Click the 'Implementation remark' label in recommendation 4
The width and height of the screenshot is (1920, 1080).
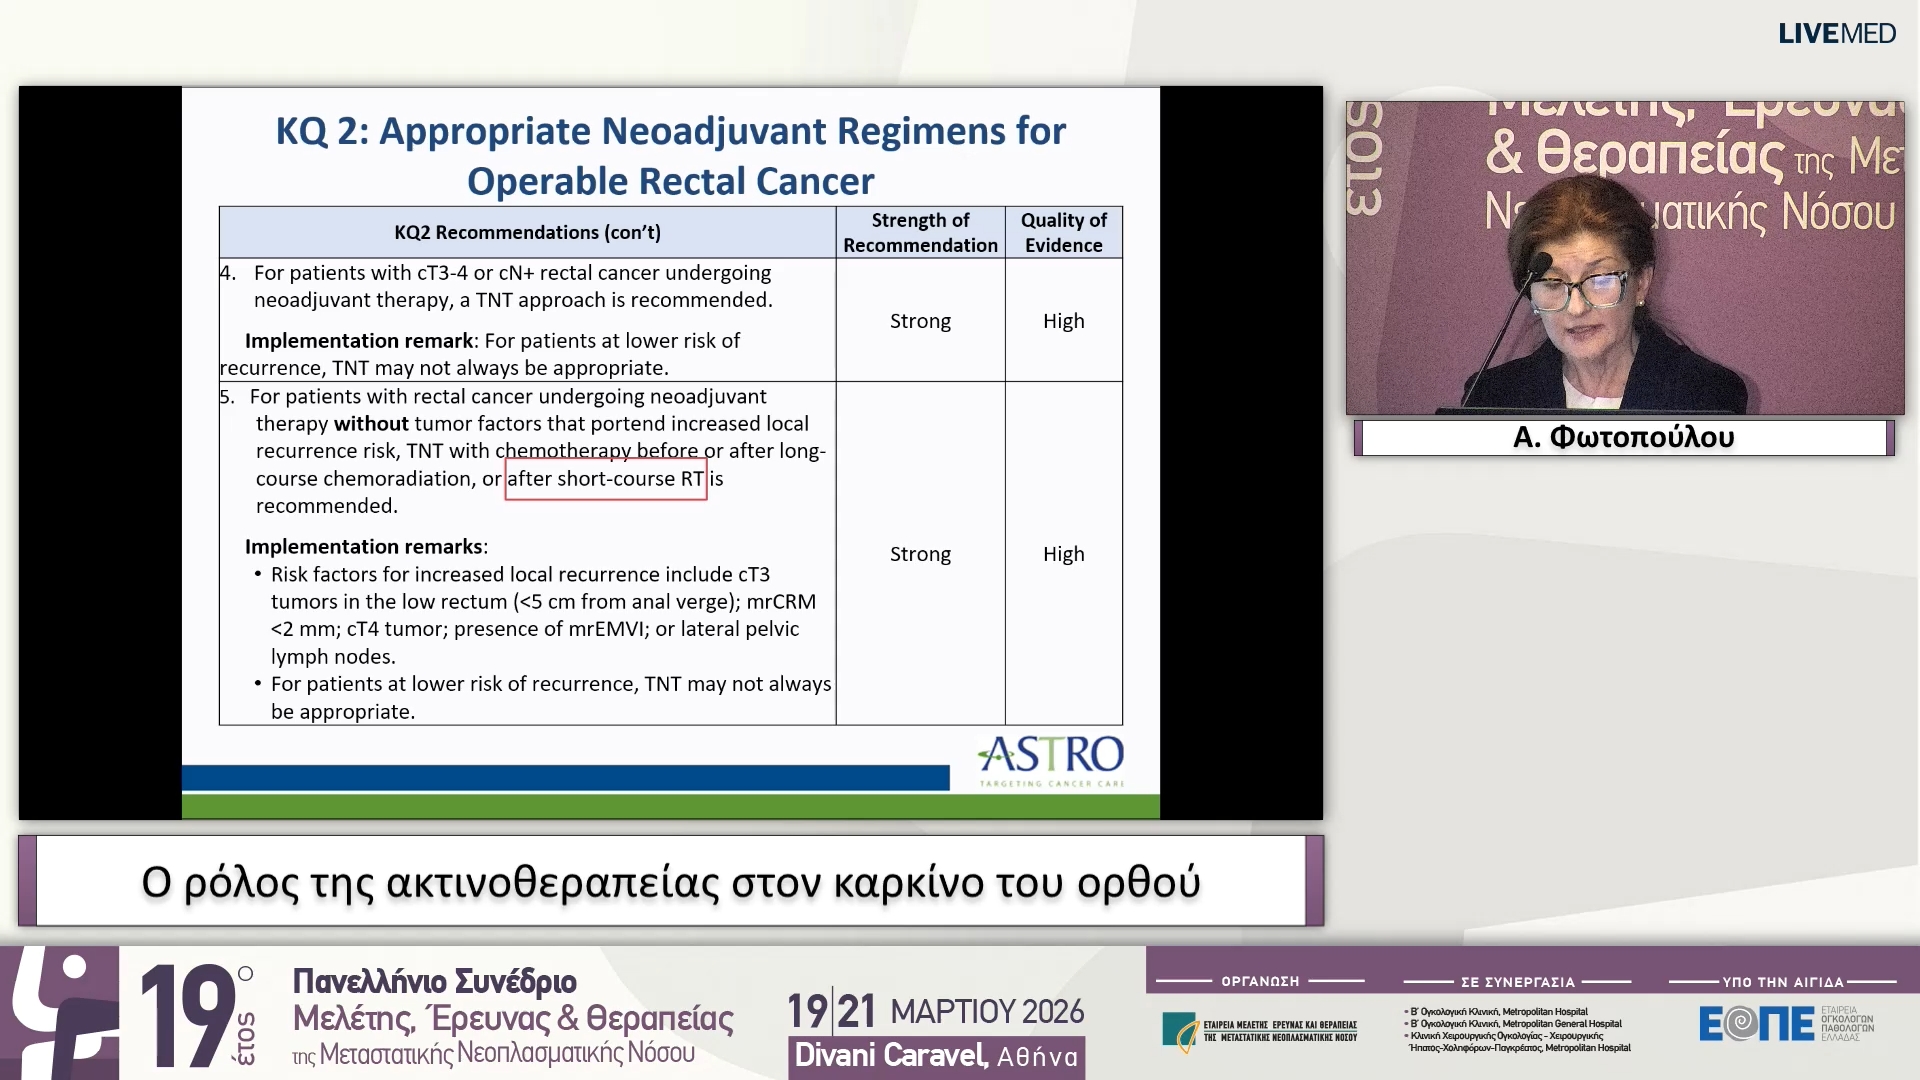(x=359, y=341)
